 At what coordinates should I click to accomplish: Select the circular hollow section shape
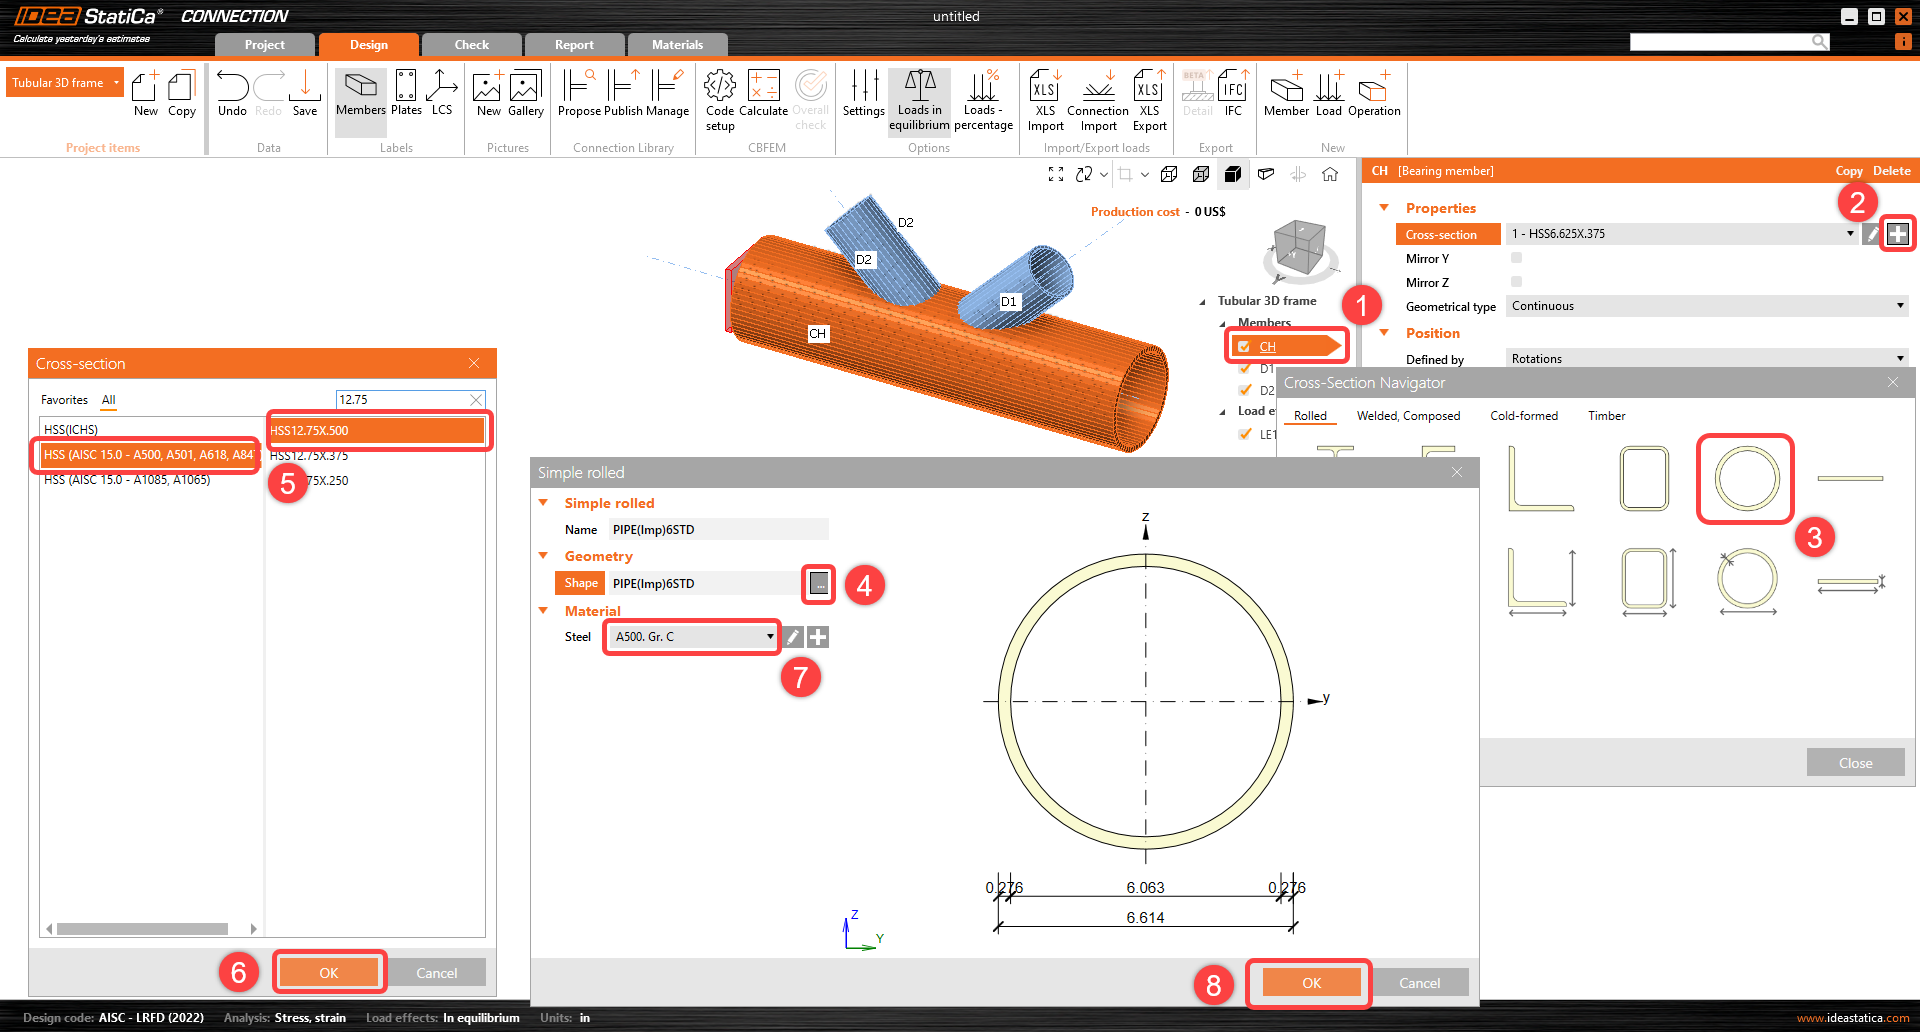(x=1745, y=479)
